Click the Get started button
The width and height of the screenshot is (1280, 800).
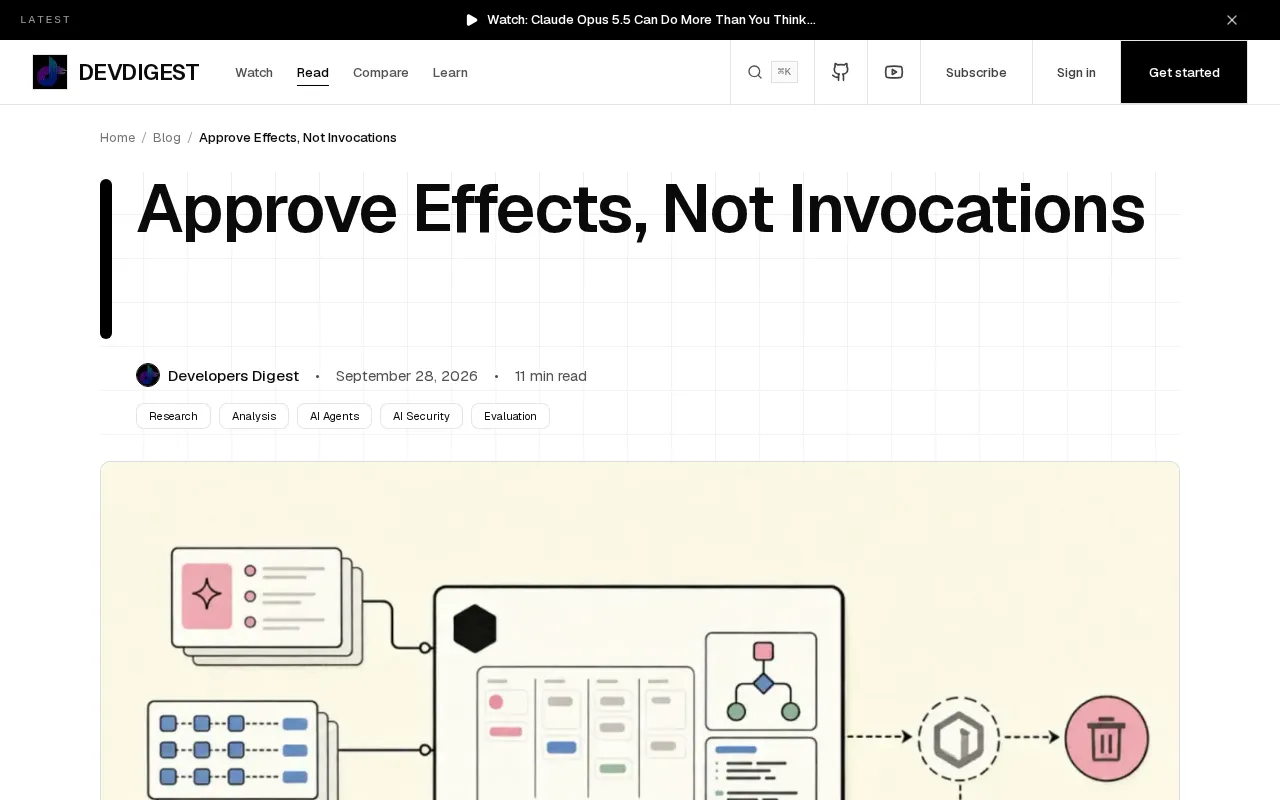(x=1184, y=72)
